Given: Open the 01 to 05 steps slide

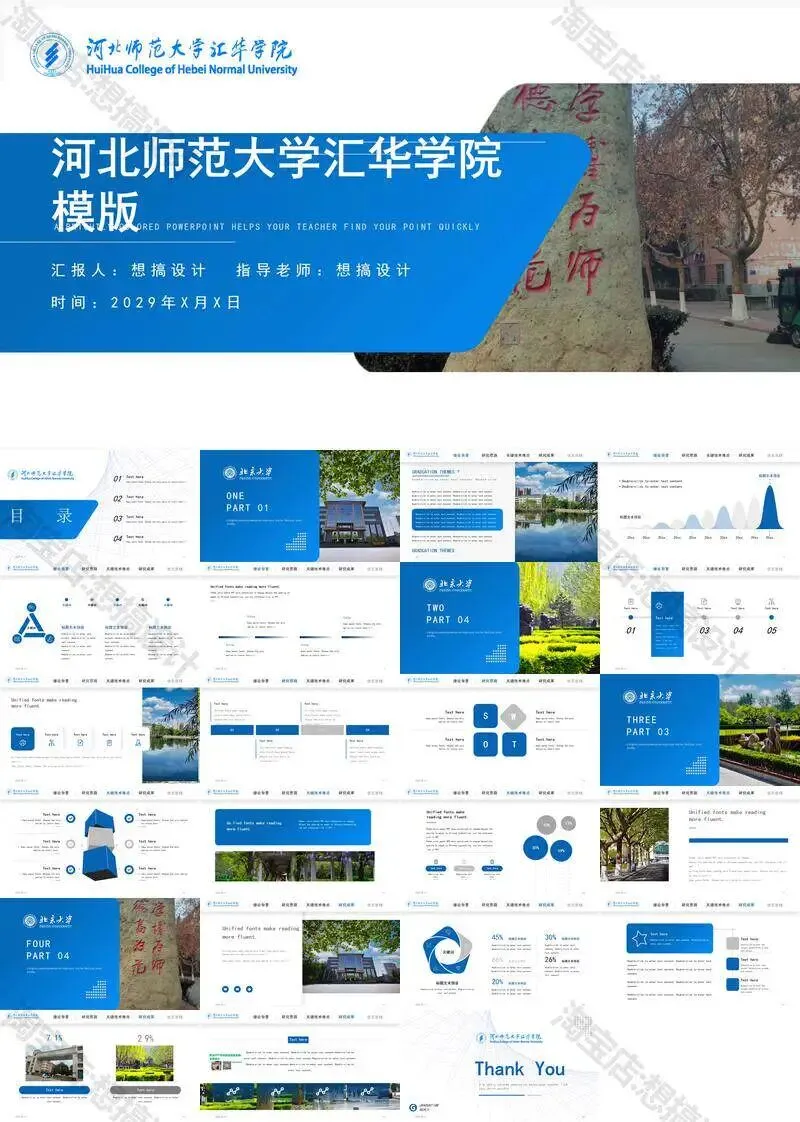Looking at the screenshot, I should click(x=700, y=618).
